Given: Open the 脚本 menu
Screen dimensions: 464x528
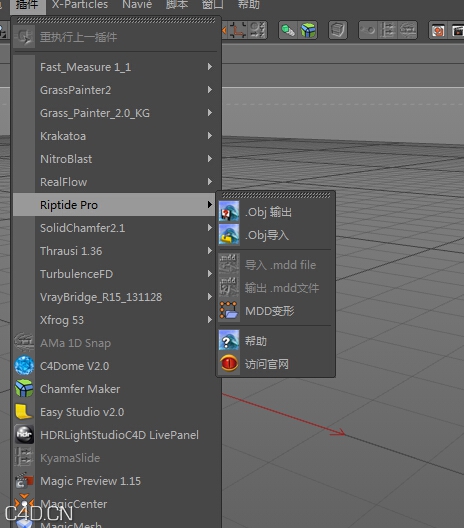Looking at the screenshot, I should pyautogui.click(x=177, y=5).
